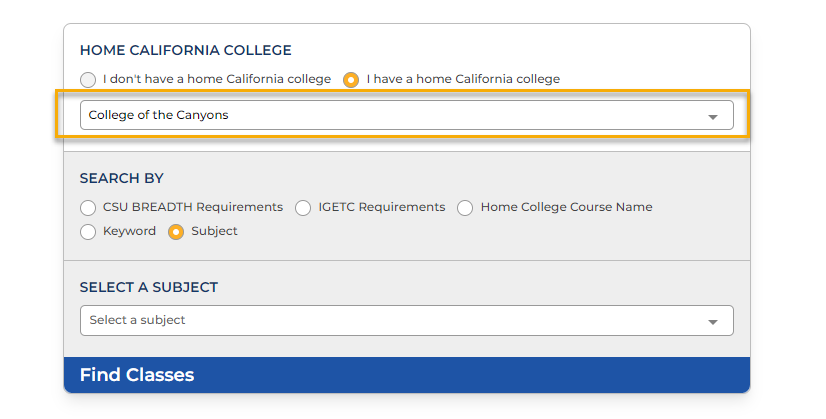
Task: Select the Keyword radio circle
Action: click(x=88, y=232)
